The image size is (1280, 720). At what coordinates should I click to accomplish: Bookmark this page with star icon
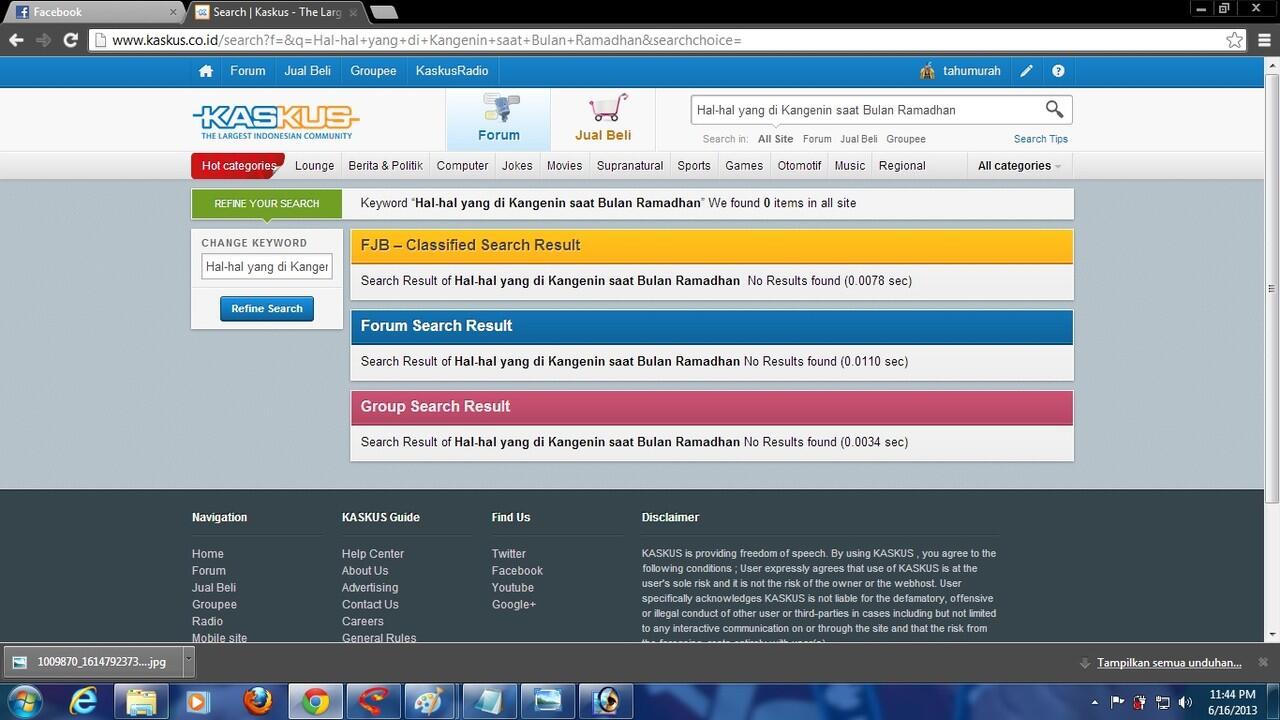pyautogui.click(x=1235, y=40)
